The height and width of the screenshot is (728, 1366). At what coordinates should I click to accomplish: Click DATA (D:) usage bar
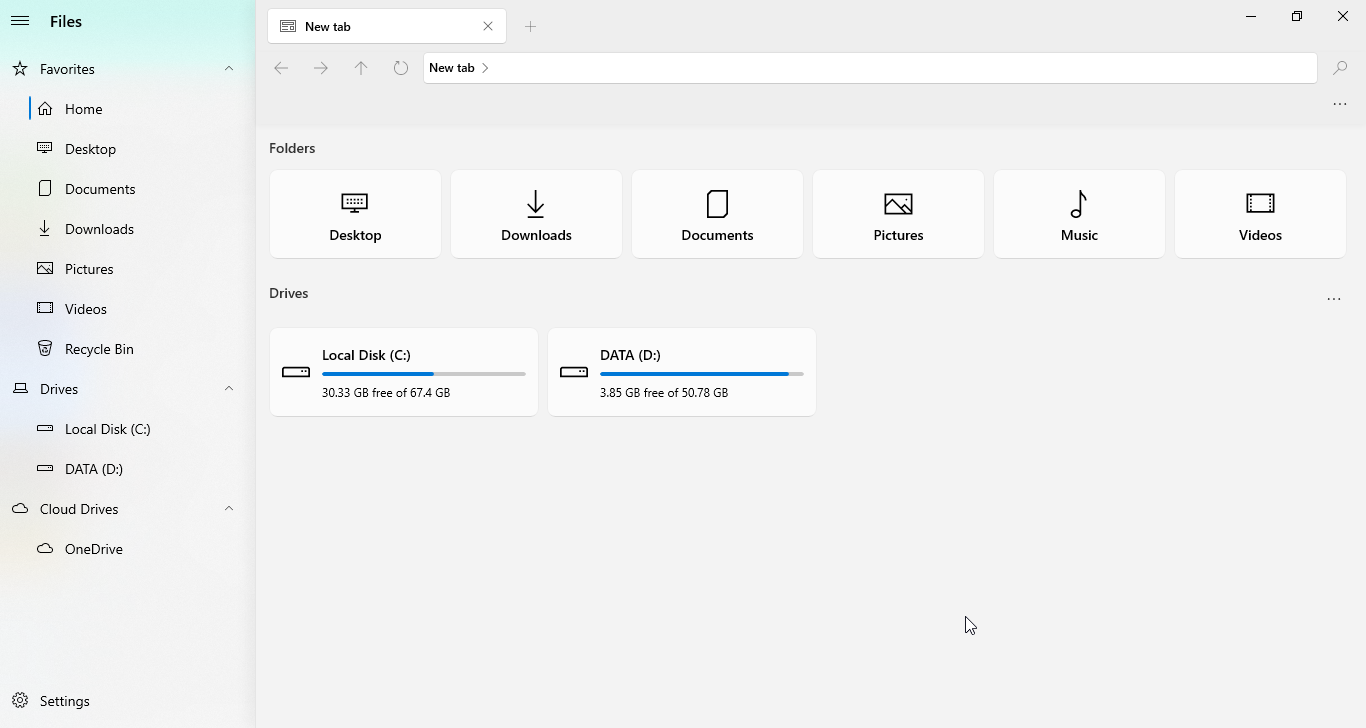pos(702,374)
